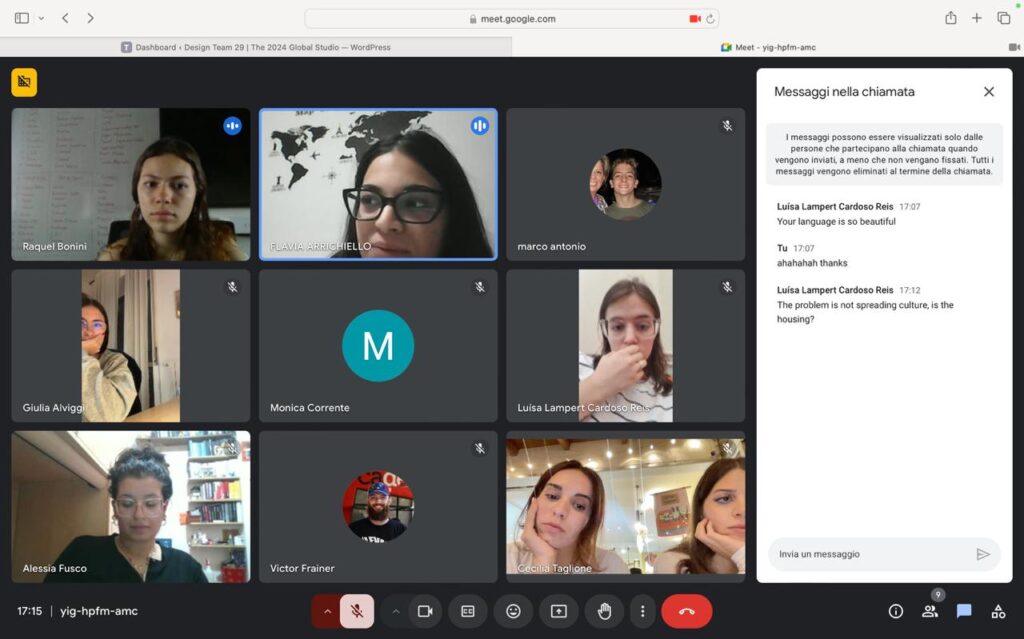The width and height of the screenshot is (1024, 639).
Task: Open the meeting details info icon
Action: (x=896, y=611)
